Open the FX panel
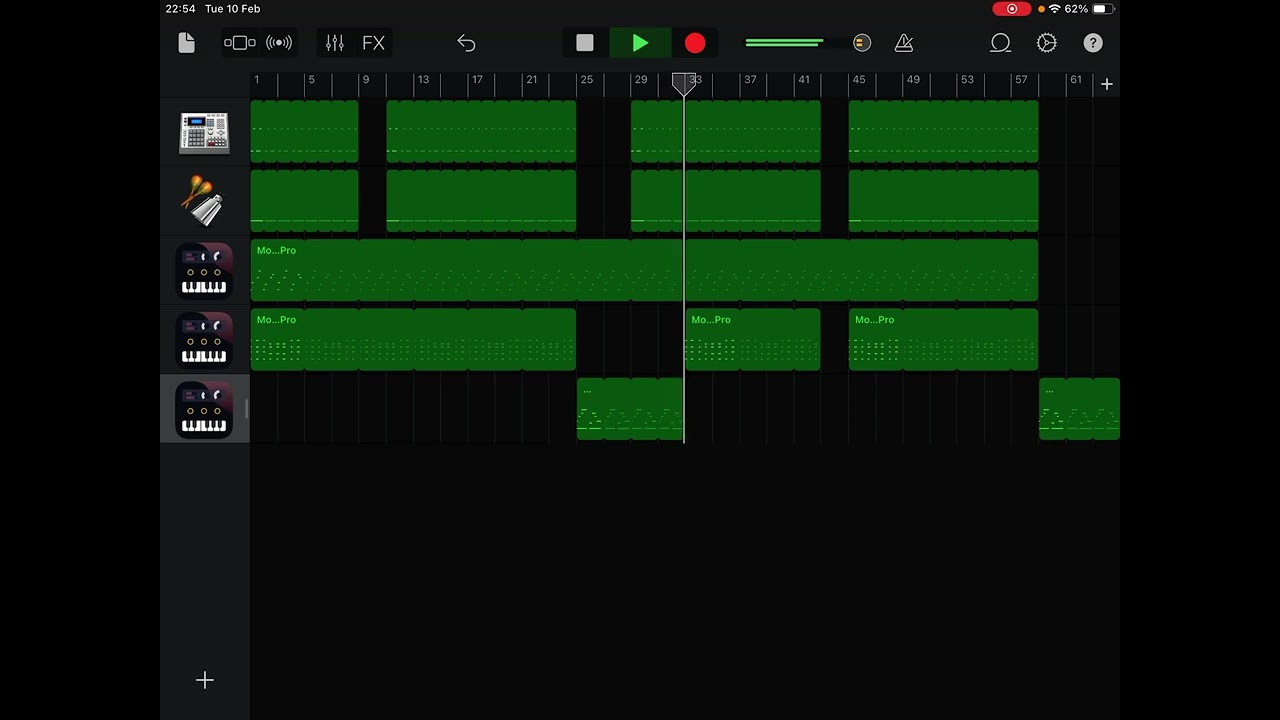 pyautogui.click(x=373, y=43)
